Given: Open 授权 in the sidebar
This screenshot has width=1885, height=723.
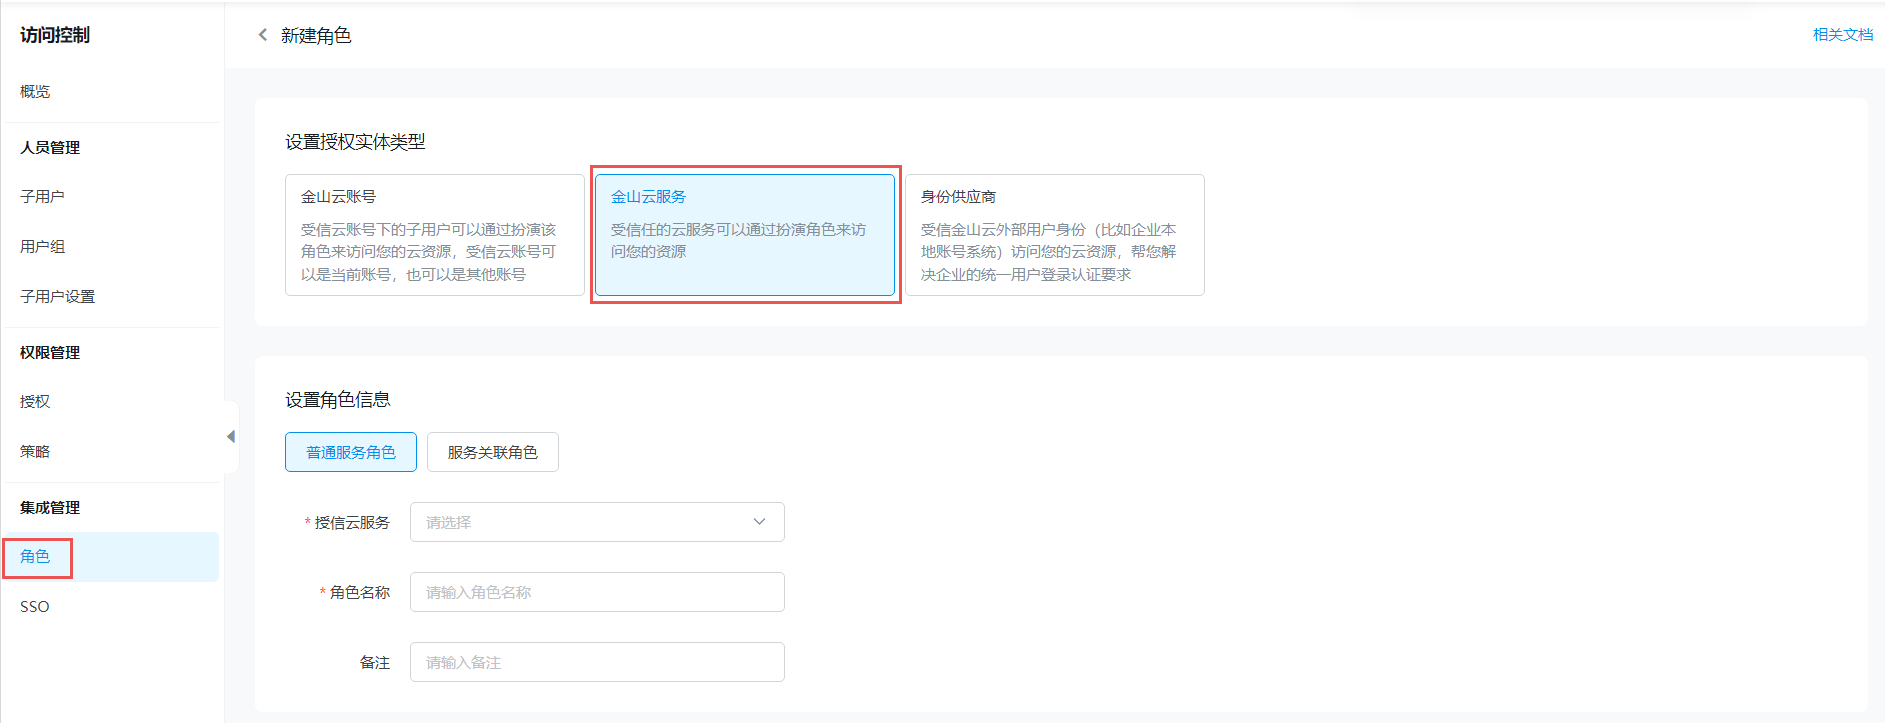Looking at the screenshot, I should (35, 401).
